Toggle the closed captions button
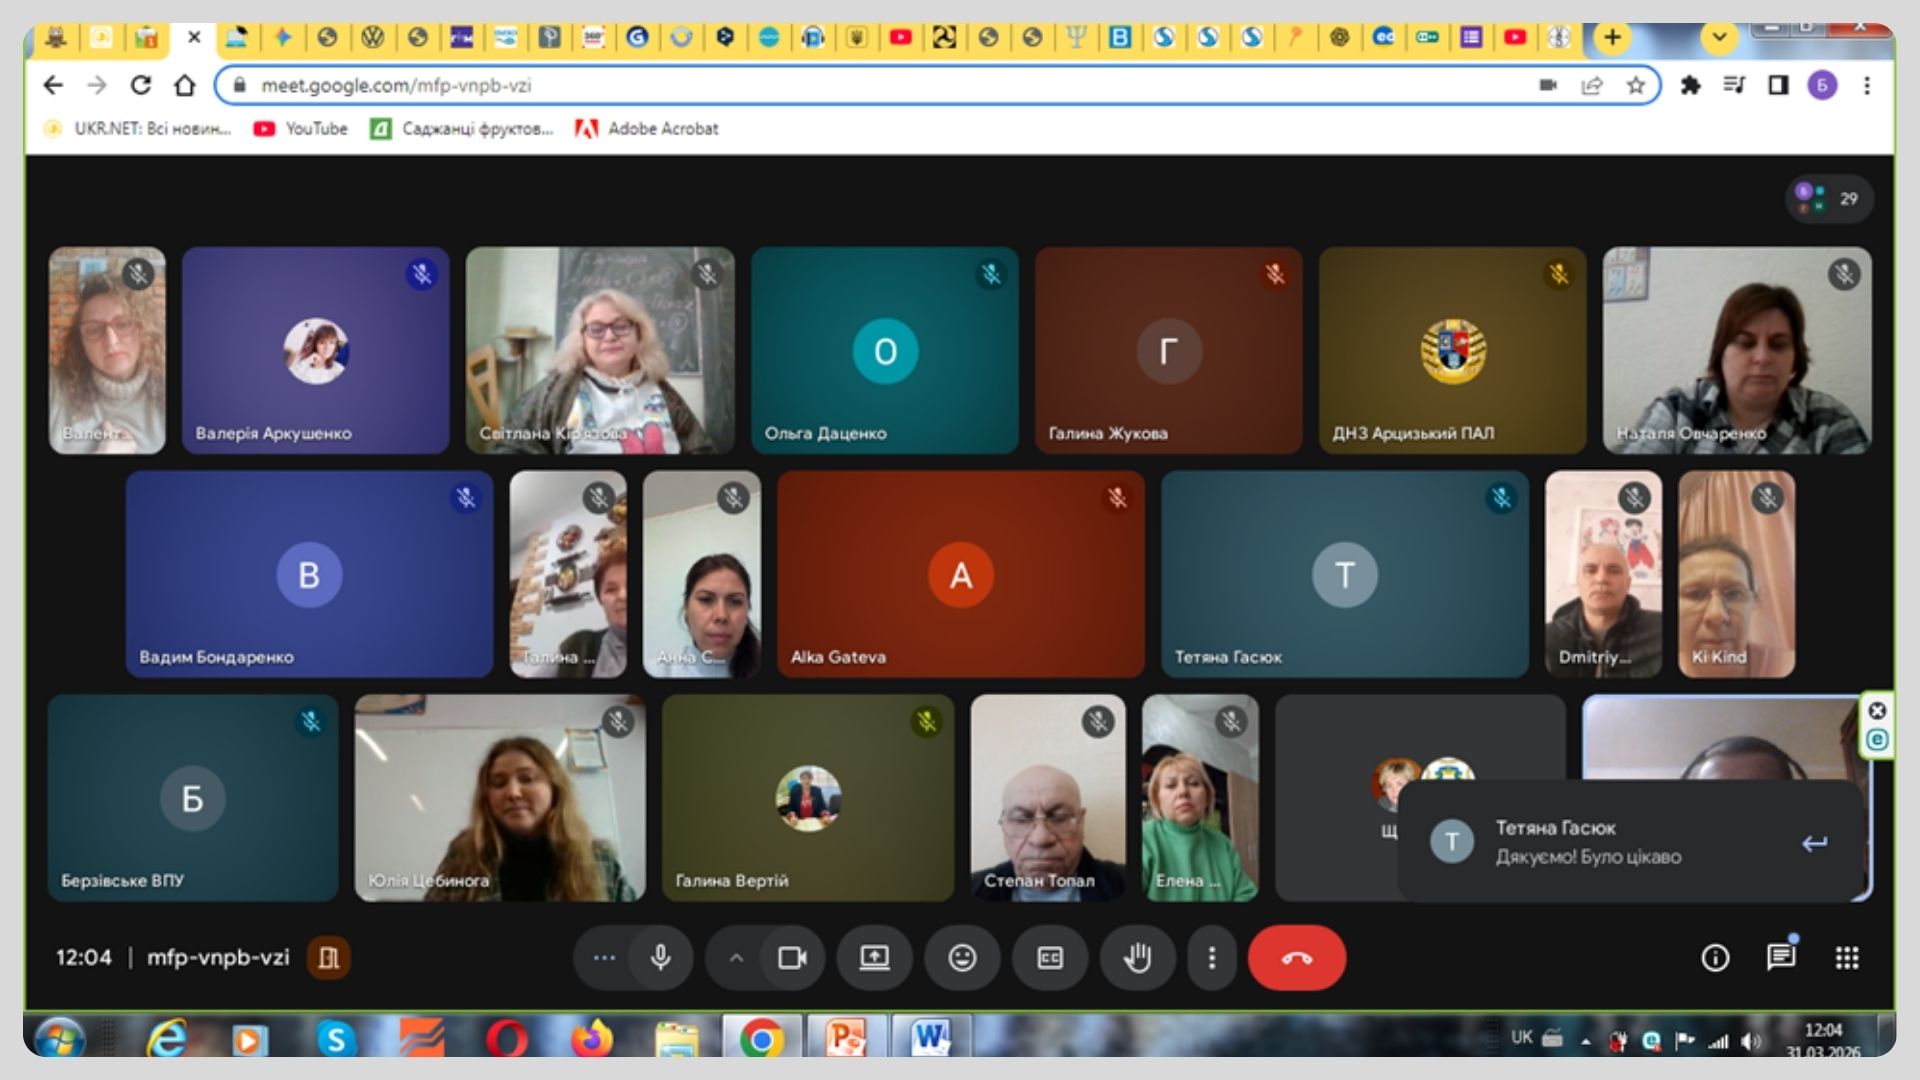 pyautogui.click(x=1050, y=958)
